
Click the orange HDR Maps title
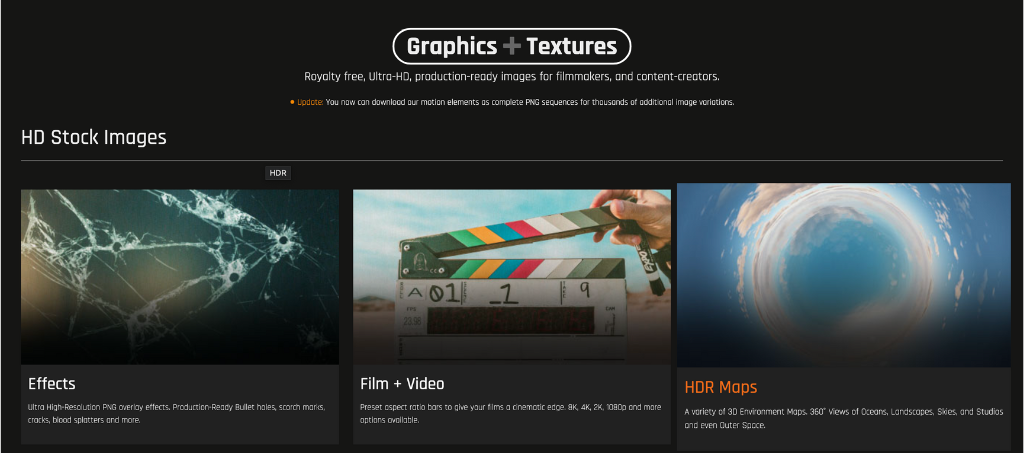721,387
